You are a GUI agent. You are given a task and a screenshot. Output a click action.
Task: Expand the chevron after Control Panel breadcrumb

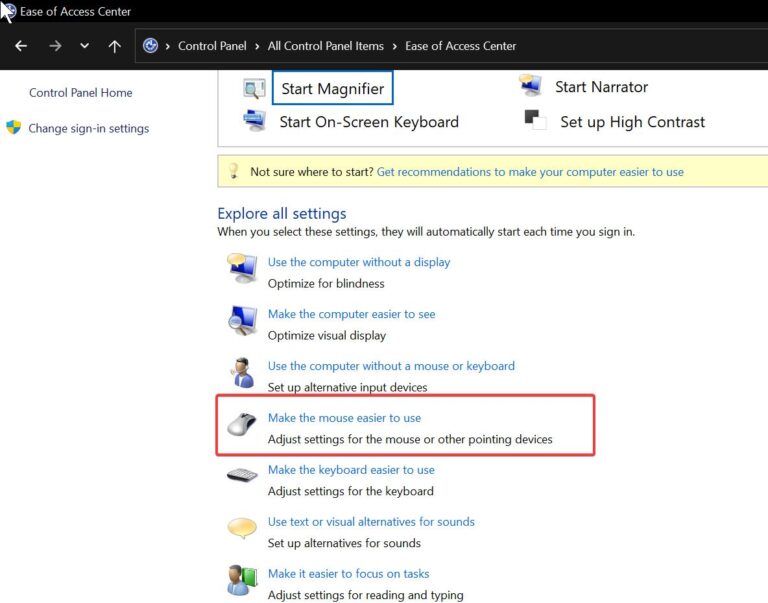(257, 46)
